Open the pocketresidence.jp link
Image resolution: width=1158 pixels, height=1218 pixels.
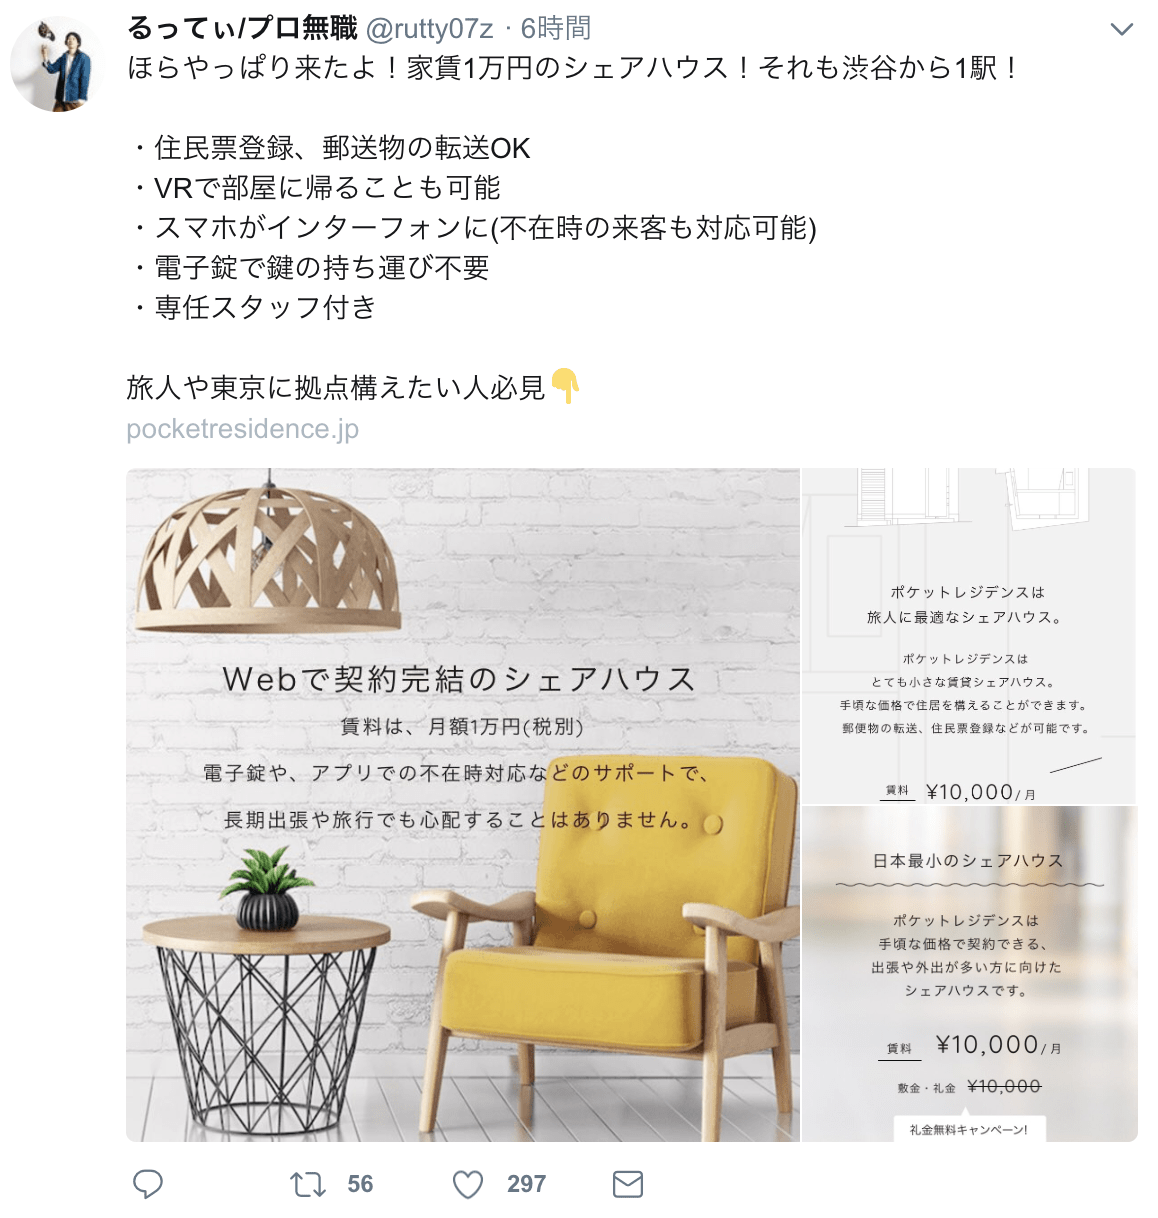point(242,428)
